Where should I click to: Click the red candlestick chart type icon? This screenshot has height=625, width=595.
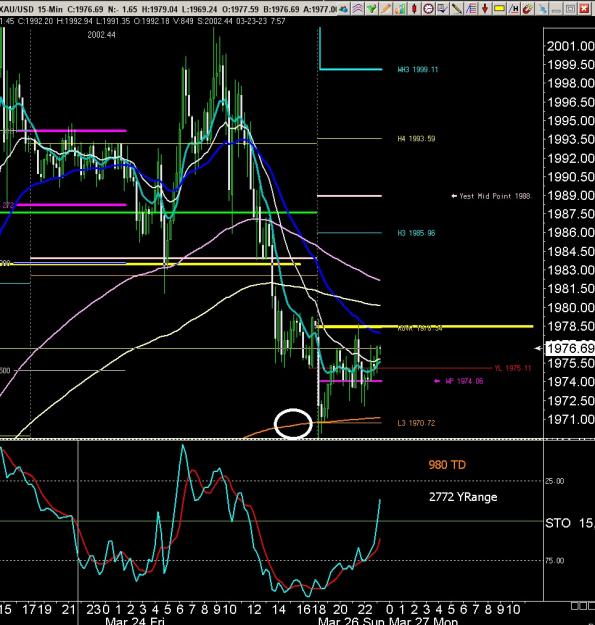(414, 8)
